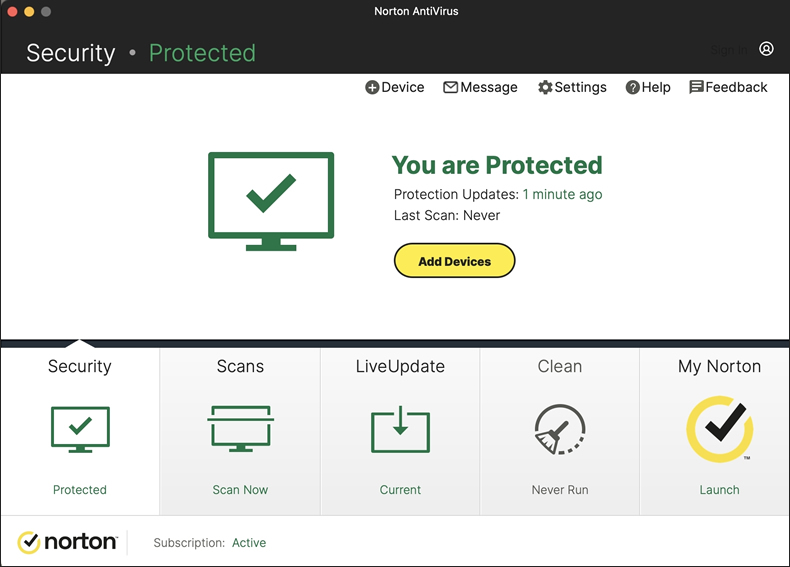Viewport: 790px width, 567px height.
Task: Switch to the Scans tab title
Action: [x=240, y=366]
